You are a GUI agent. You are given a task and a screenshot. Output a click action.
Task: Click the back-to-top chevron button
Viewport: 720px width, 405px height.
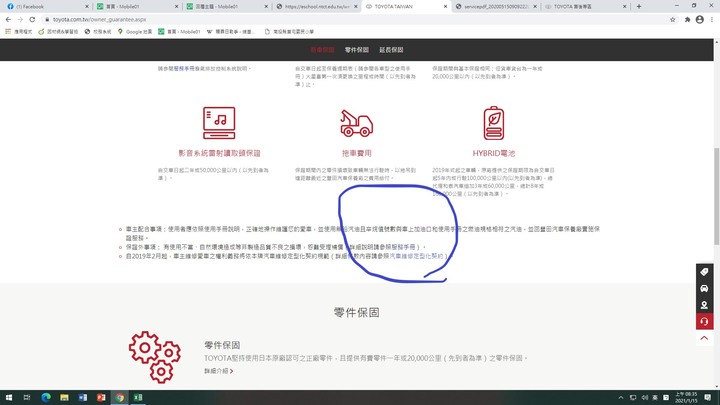(x=704, y=338)
